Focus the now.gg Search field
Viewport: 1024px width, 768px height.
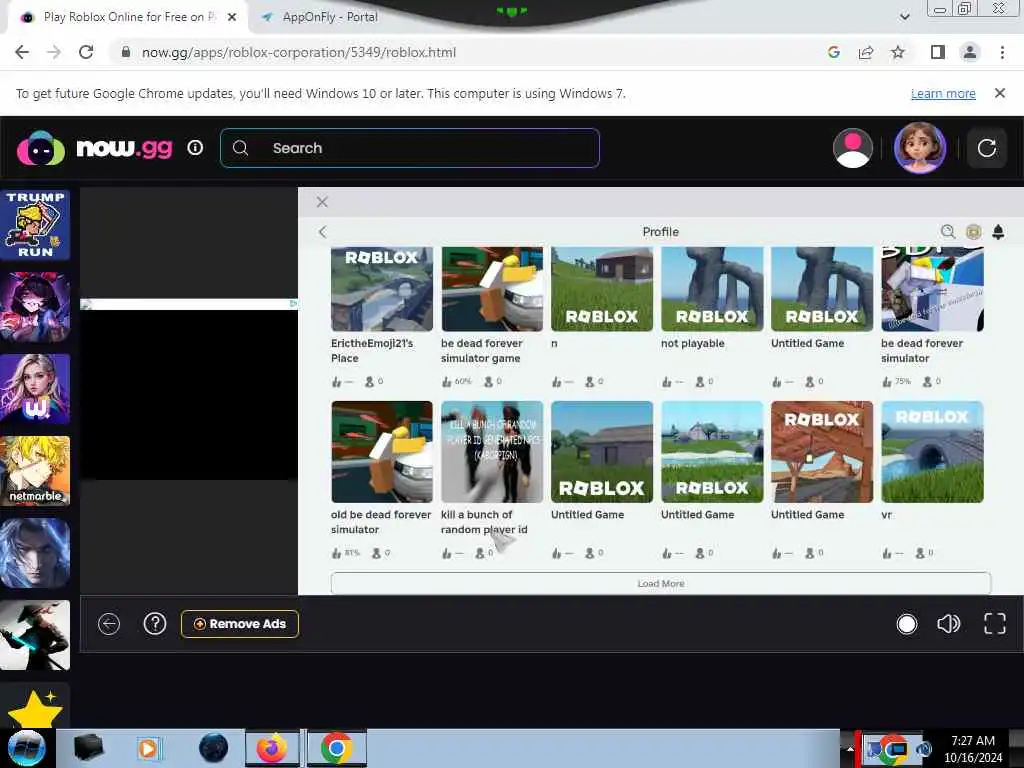coord(410,148)
